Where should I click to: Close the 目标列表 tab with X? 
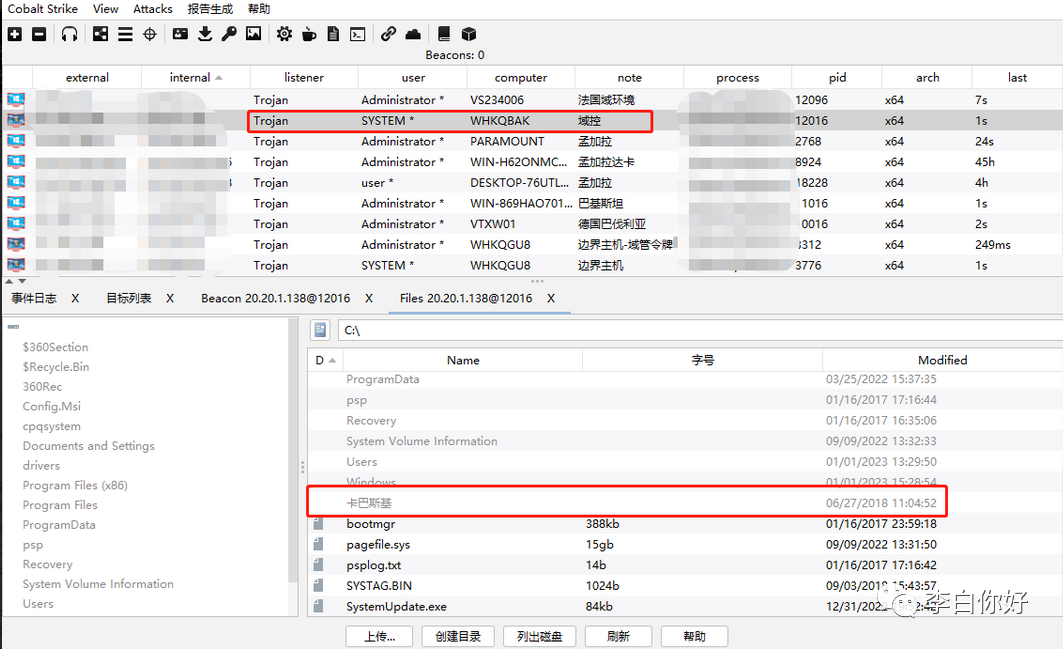[170, 298]
